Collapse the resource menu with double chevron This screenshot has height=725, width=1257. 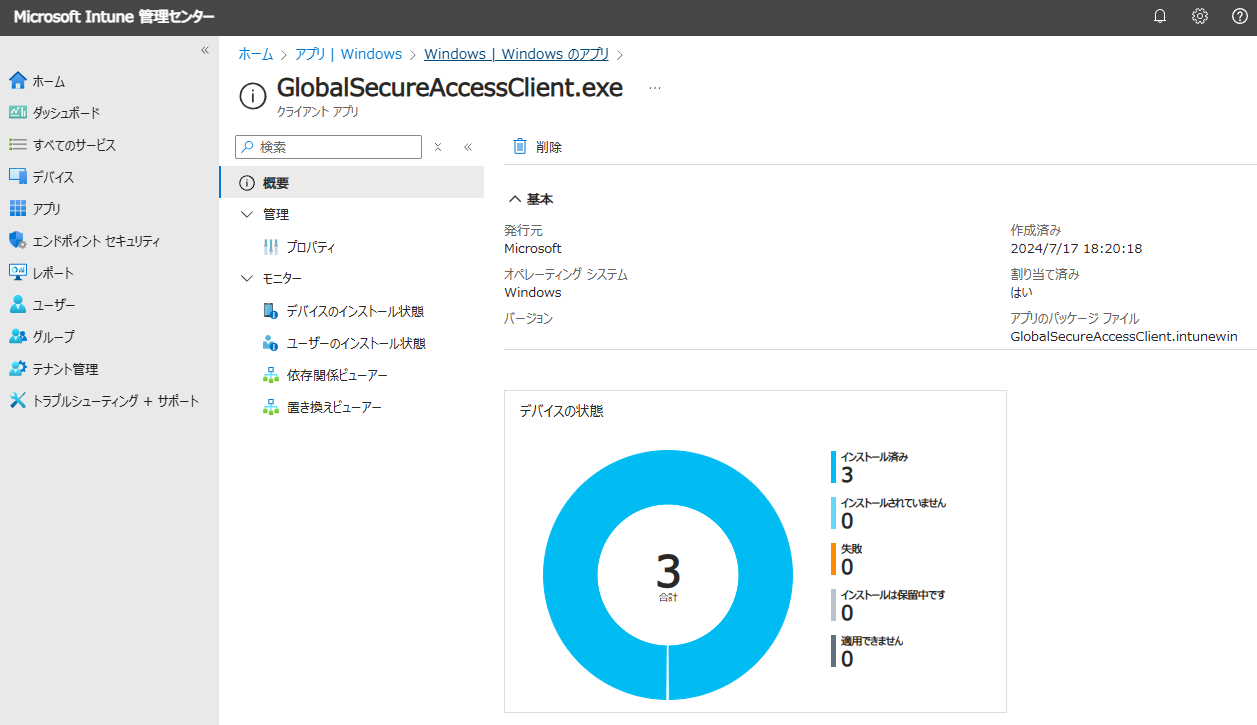tap(468, 147)
